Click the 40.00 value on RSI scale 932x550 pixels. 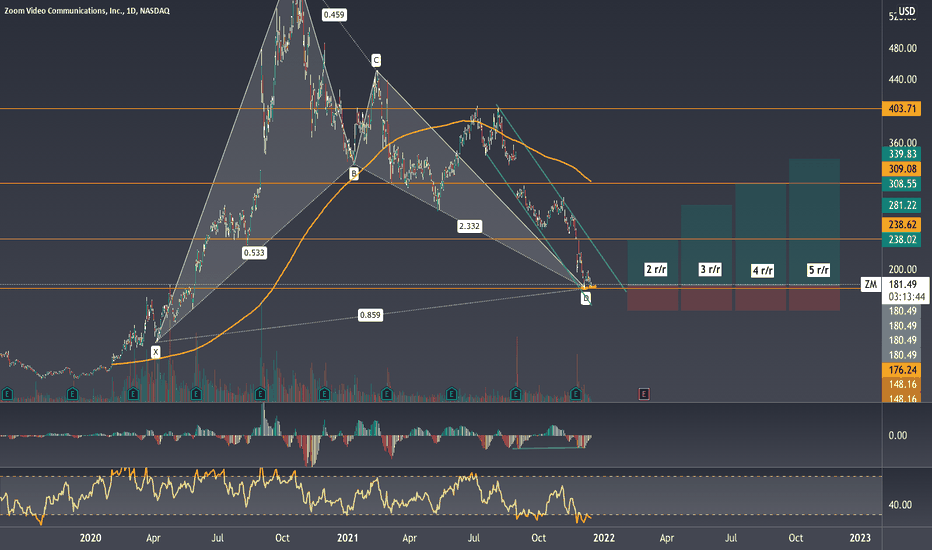point(900,505)
